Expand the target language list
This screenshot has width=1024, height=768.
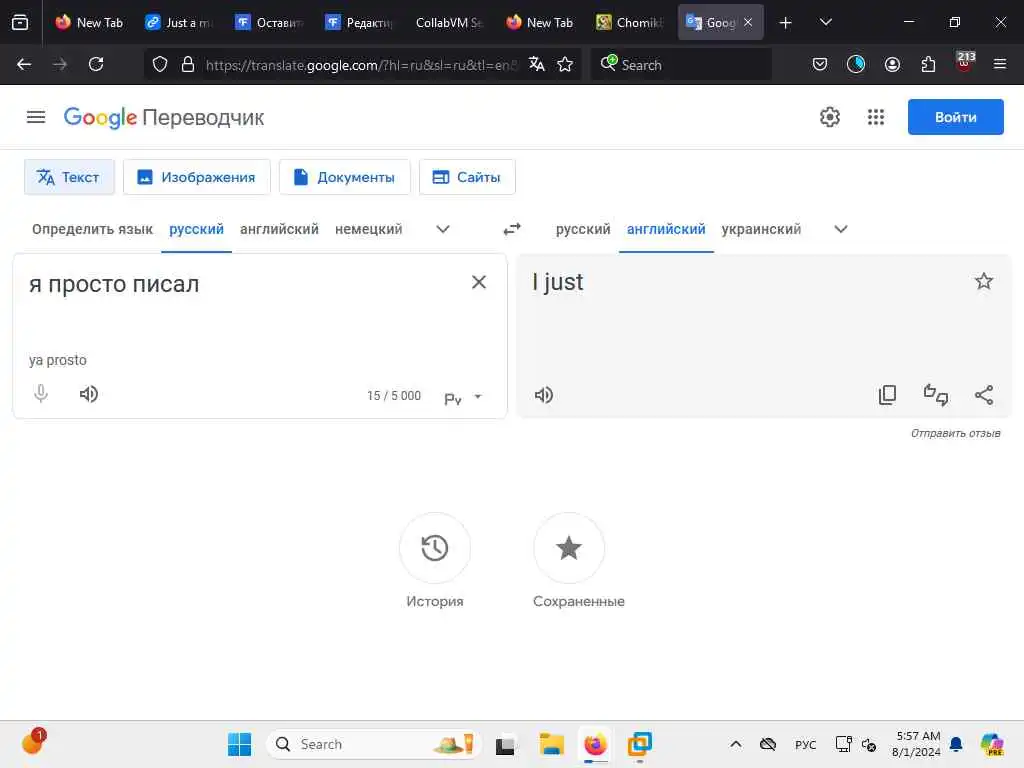click(x=841, y=229)
